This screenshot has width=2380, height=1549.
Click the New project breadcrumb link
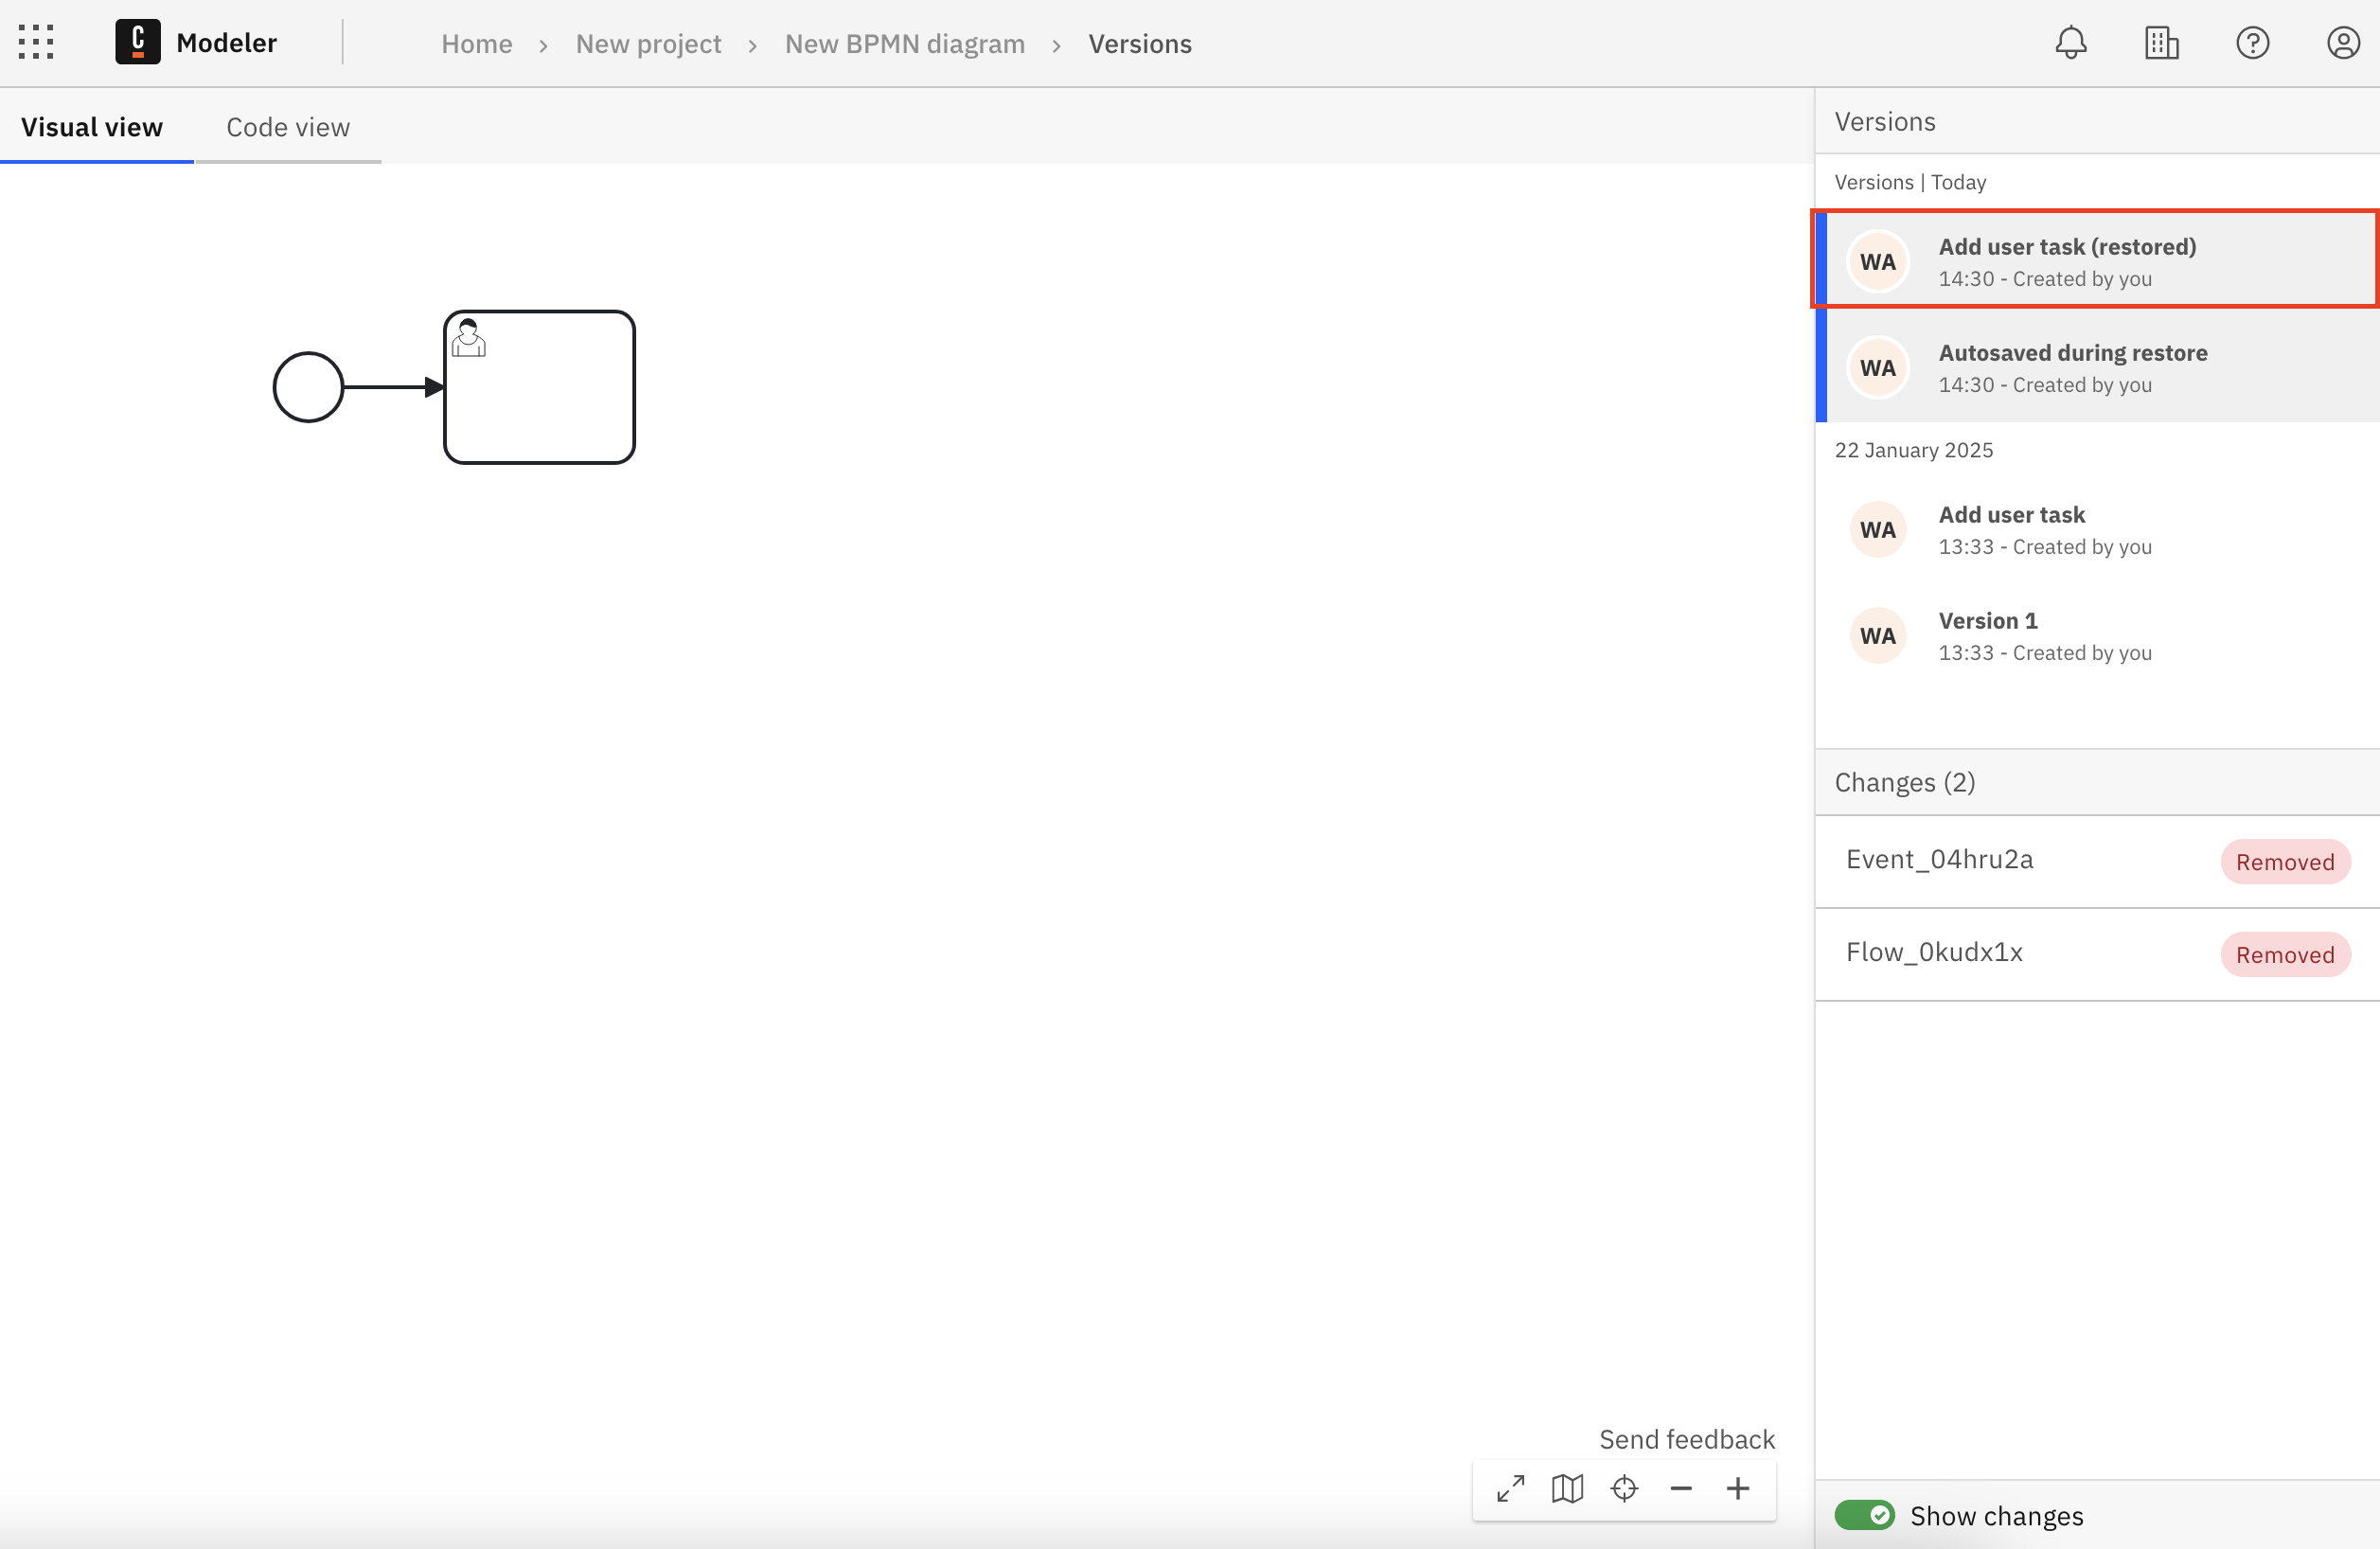647,44
